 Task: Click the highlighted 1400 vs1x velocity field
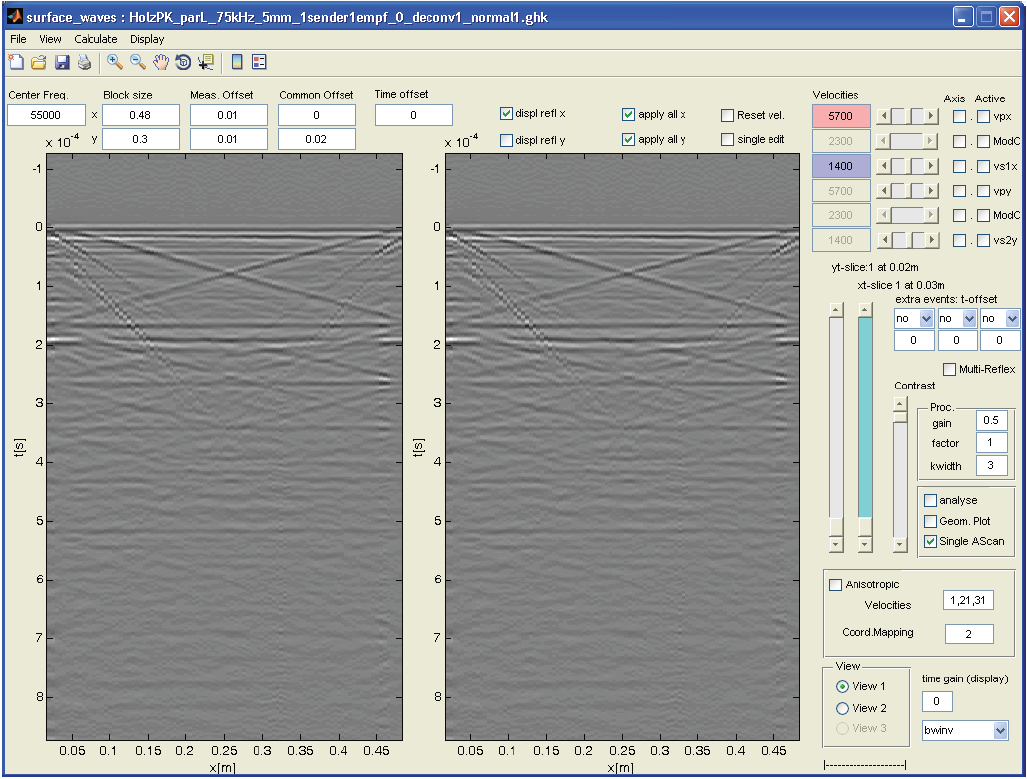(841, 166)
